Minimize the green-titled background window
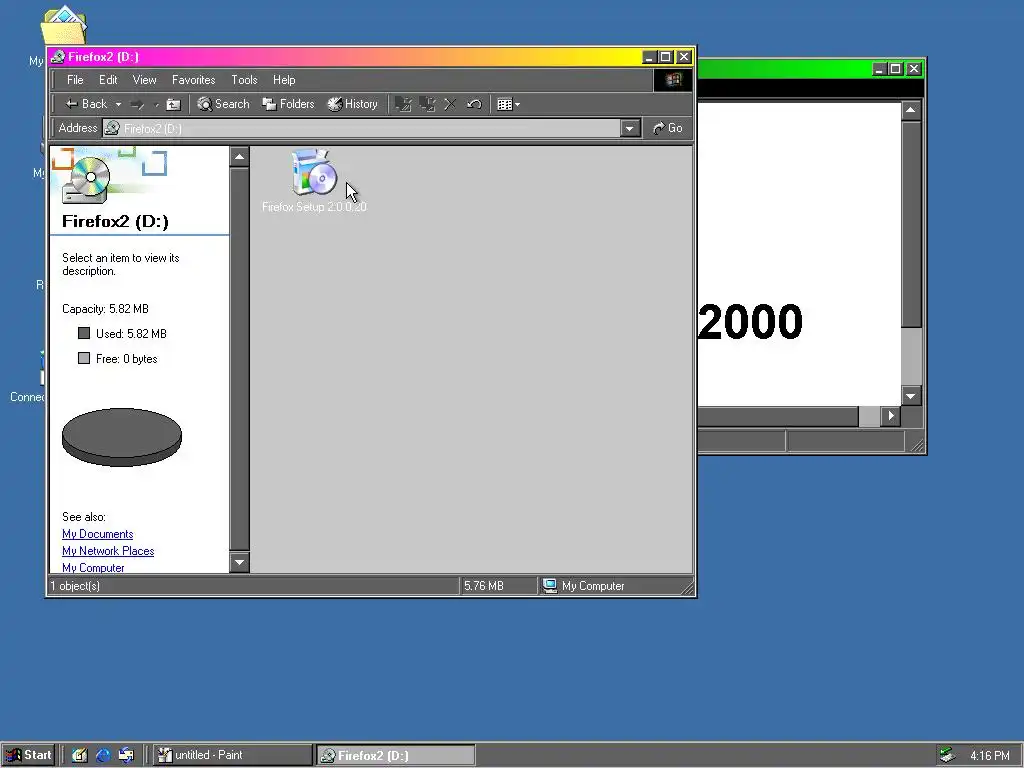 coord(880,69)
